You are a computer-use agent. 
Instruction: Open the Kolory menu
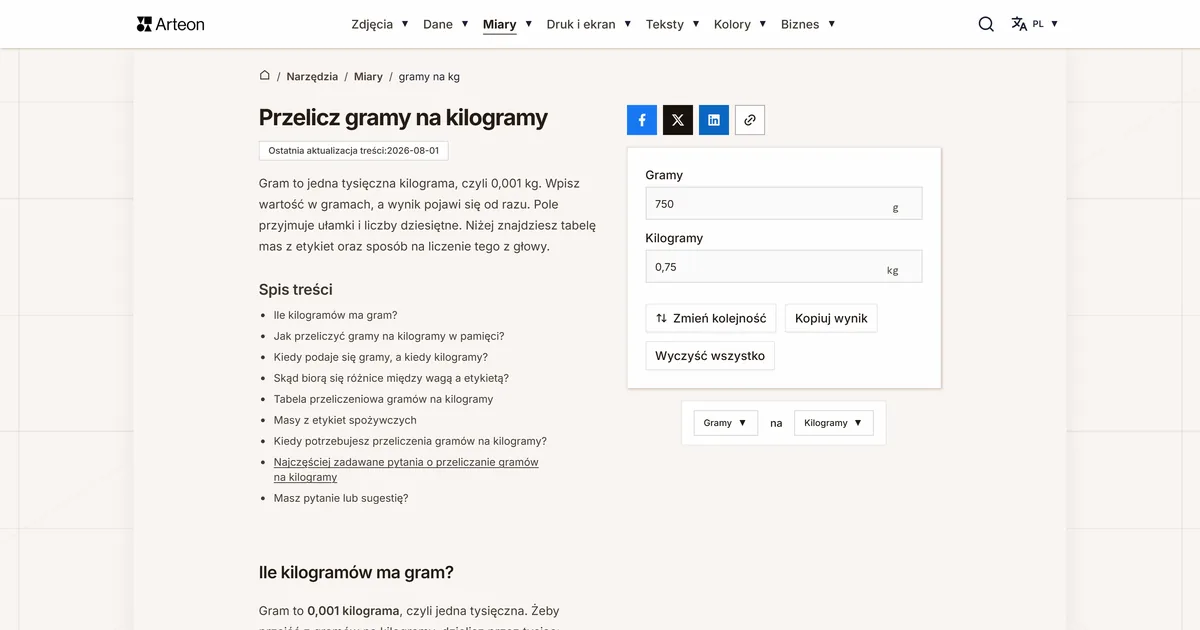point(741,24)
